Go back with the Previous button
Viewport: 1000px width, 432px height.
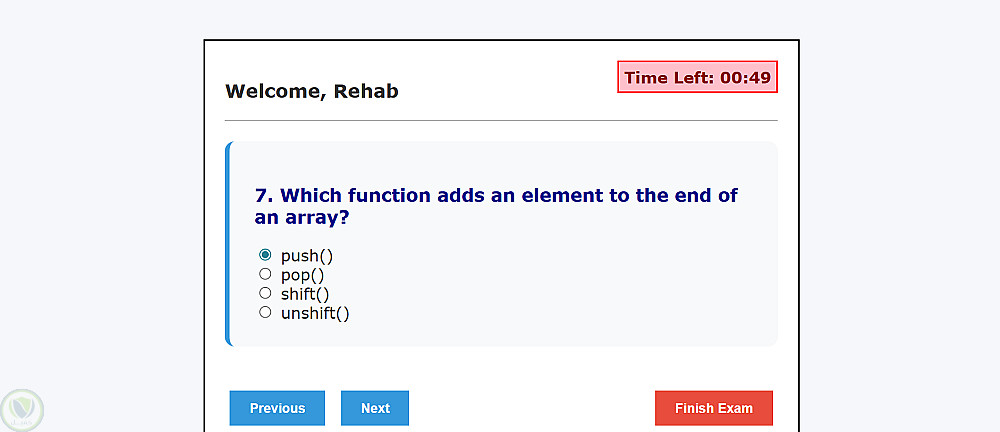pyautogui.click(x=277, y=408)
